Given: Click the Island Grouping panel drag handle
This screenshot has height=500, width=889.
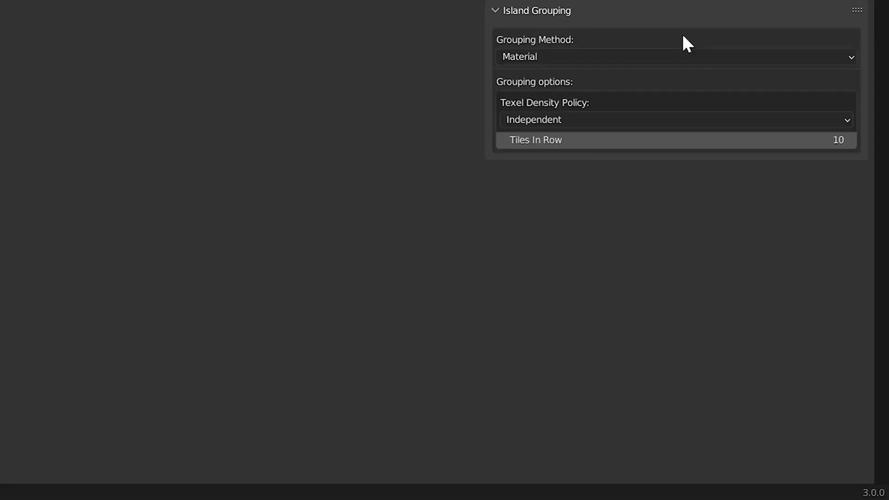Looking at the screenshot, I should (857, 10).
